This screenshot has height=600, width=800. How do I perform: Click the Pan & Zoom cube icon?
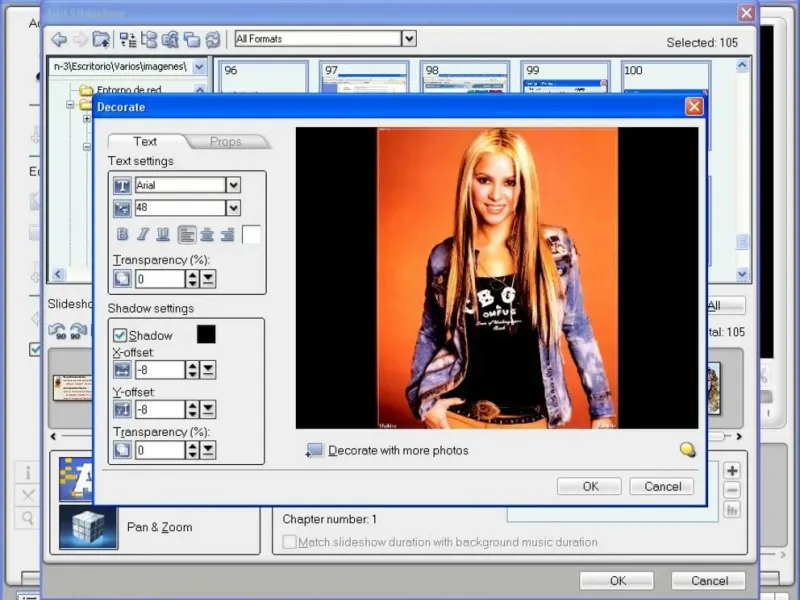(x=88, y=528)
